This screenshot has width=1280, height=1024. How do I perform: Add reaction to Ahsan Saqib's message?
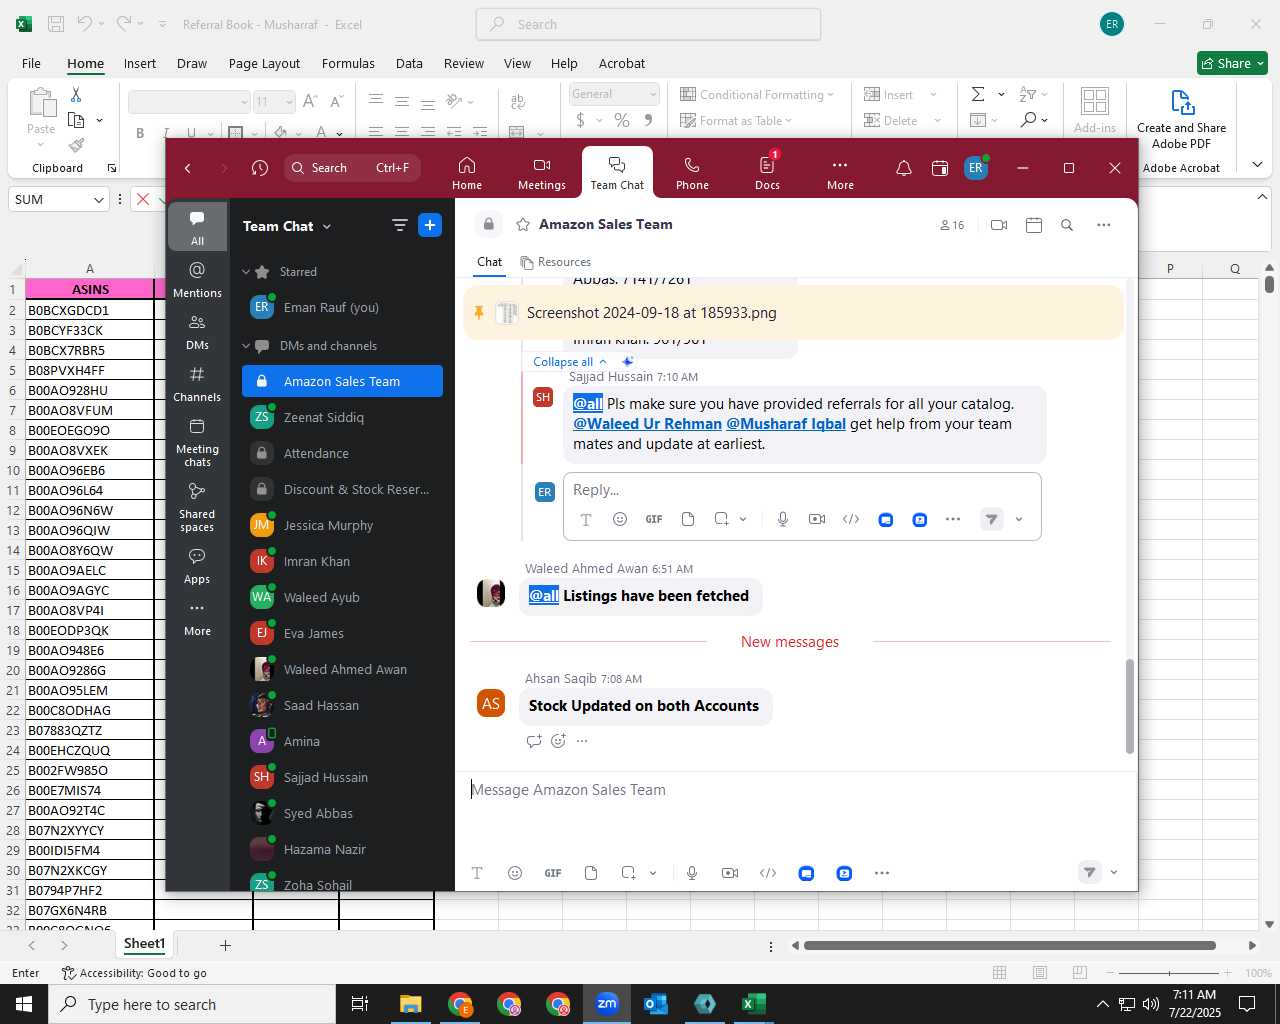(x=558, y=741)
